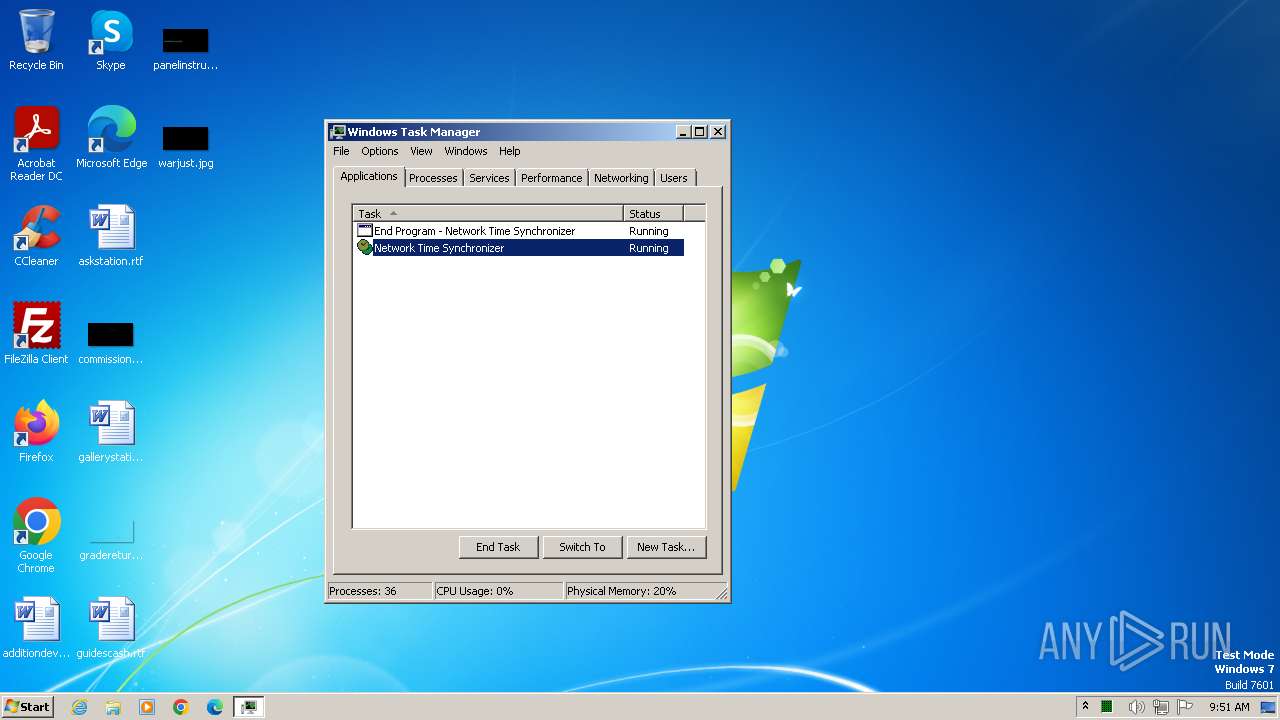Click the 'Processes: 36' status text
This screenshot has height=720, width=1280.
362,591
